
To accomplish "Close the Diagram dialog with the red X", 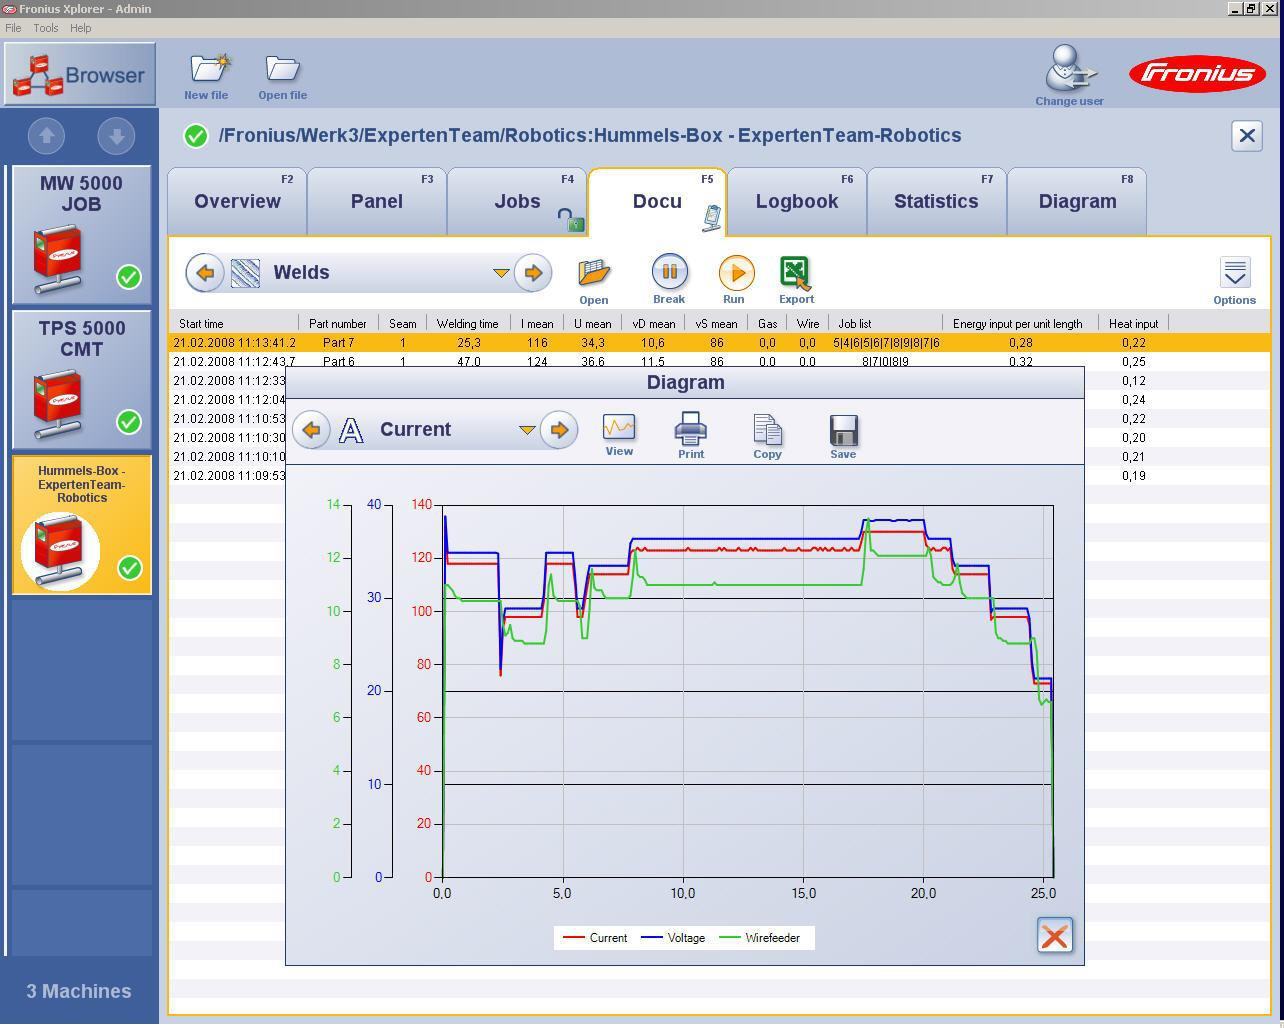I will point(1054,936).
